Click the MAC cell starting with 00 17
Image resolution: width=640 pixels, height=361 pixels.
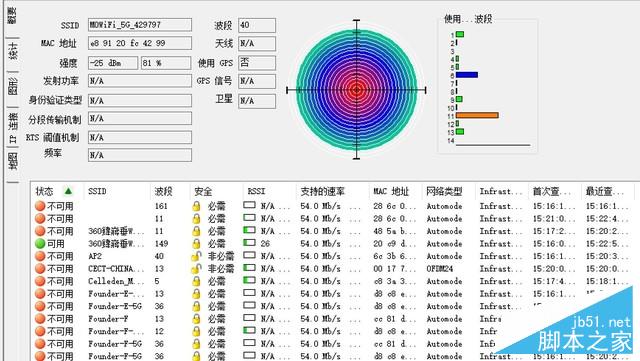click(394, 269)
